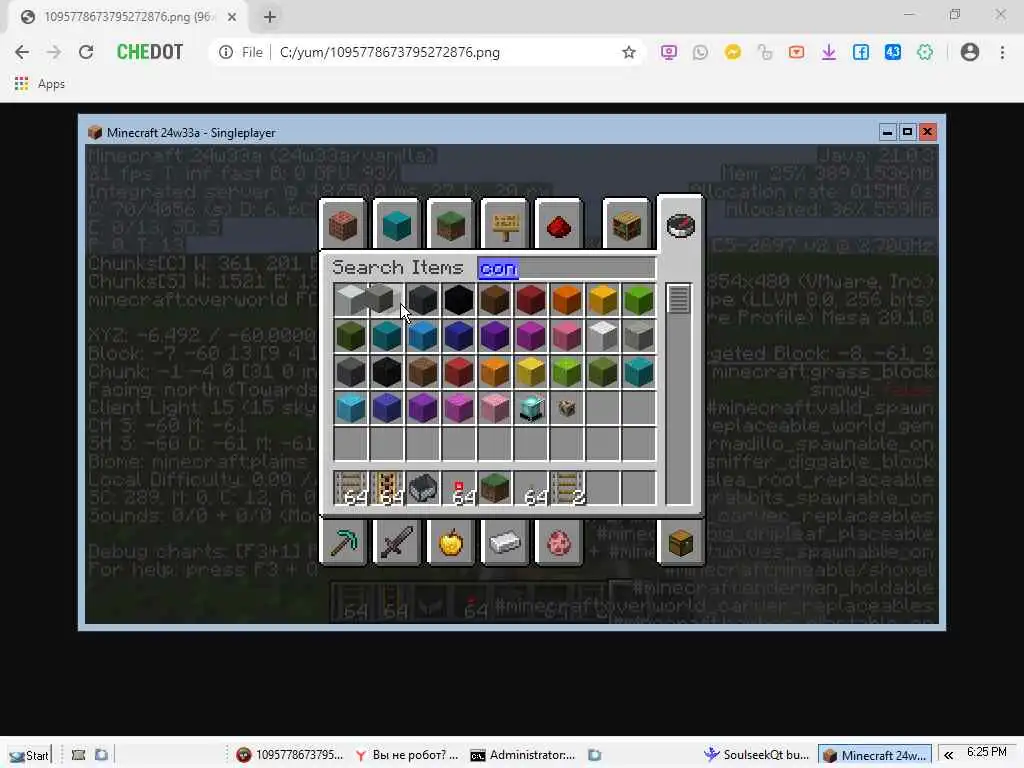1024x768 pixels.
Task: Pick the pink concrete powder in fourth row
Action: 494,408
